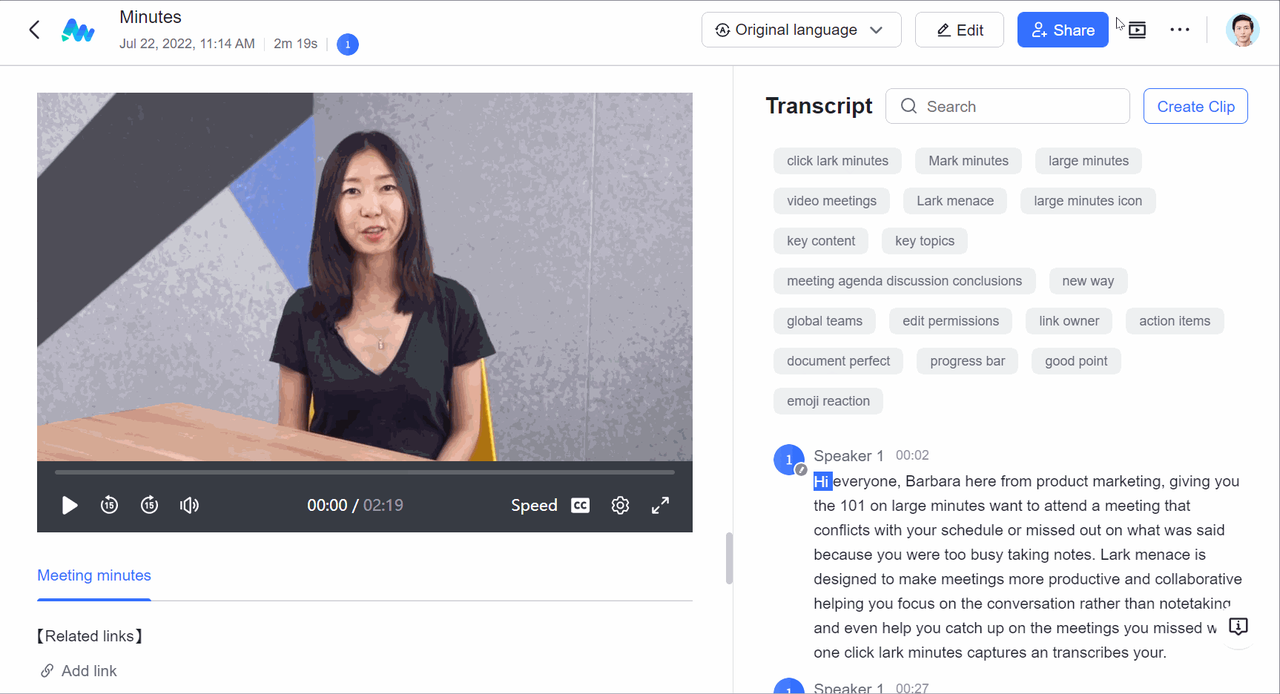Open the video settings gear
Screen dimensions: 1280x694
pos(620,505)
